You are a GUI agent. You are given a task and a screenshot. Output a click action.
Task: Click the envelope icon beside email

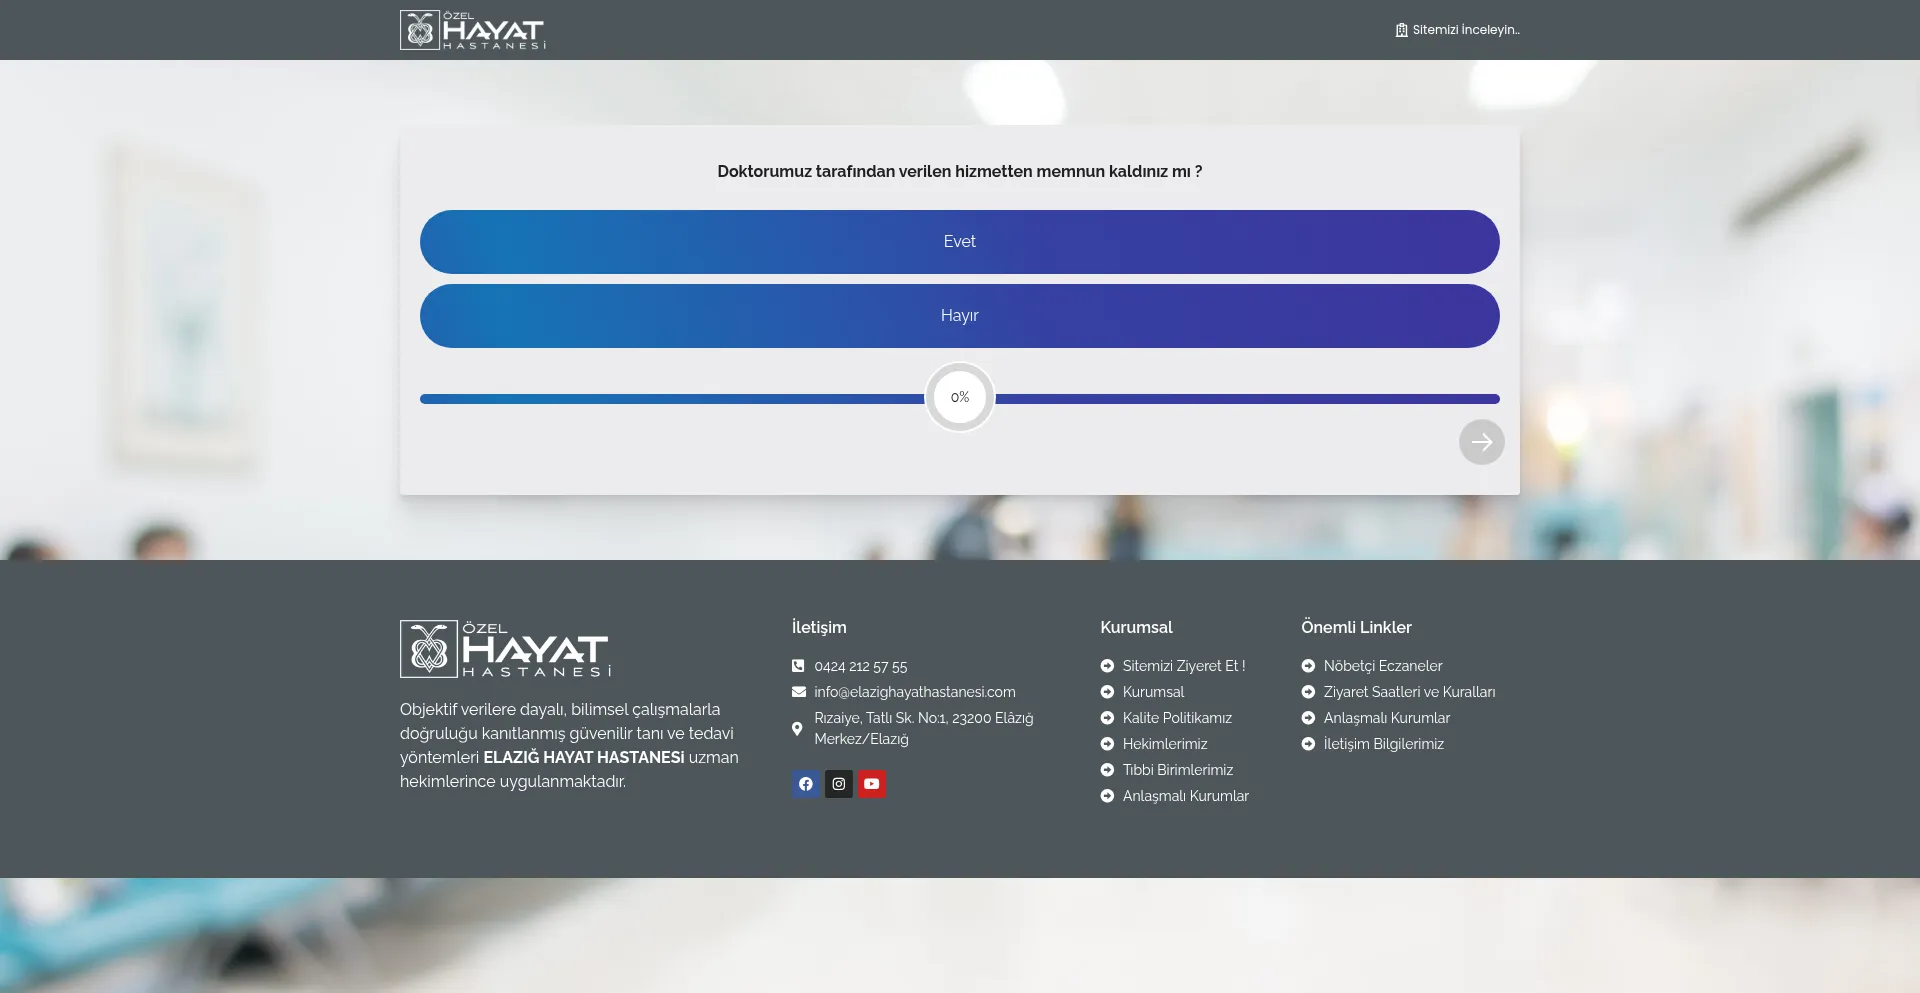coord(798,692)
